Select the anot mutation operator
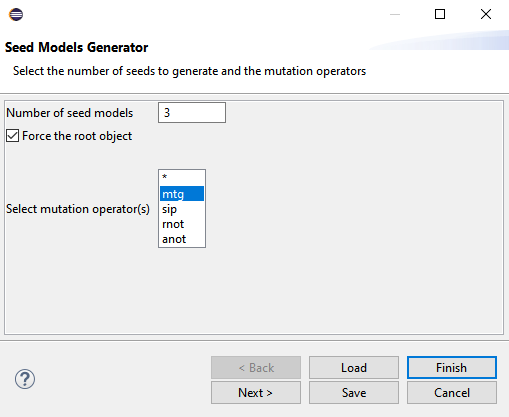This screenshot has width=509, height=417. 182,239
